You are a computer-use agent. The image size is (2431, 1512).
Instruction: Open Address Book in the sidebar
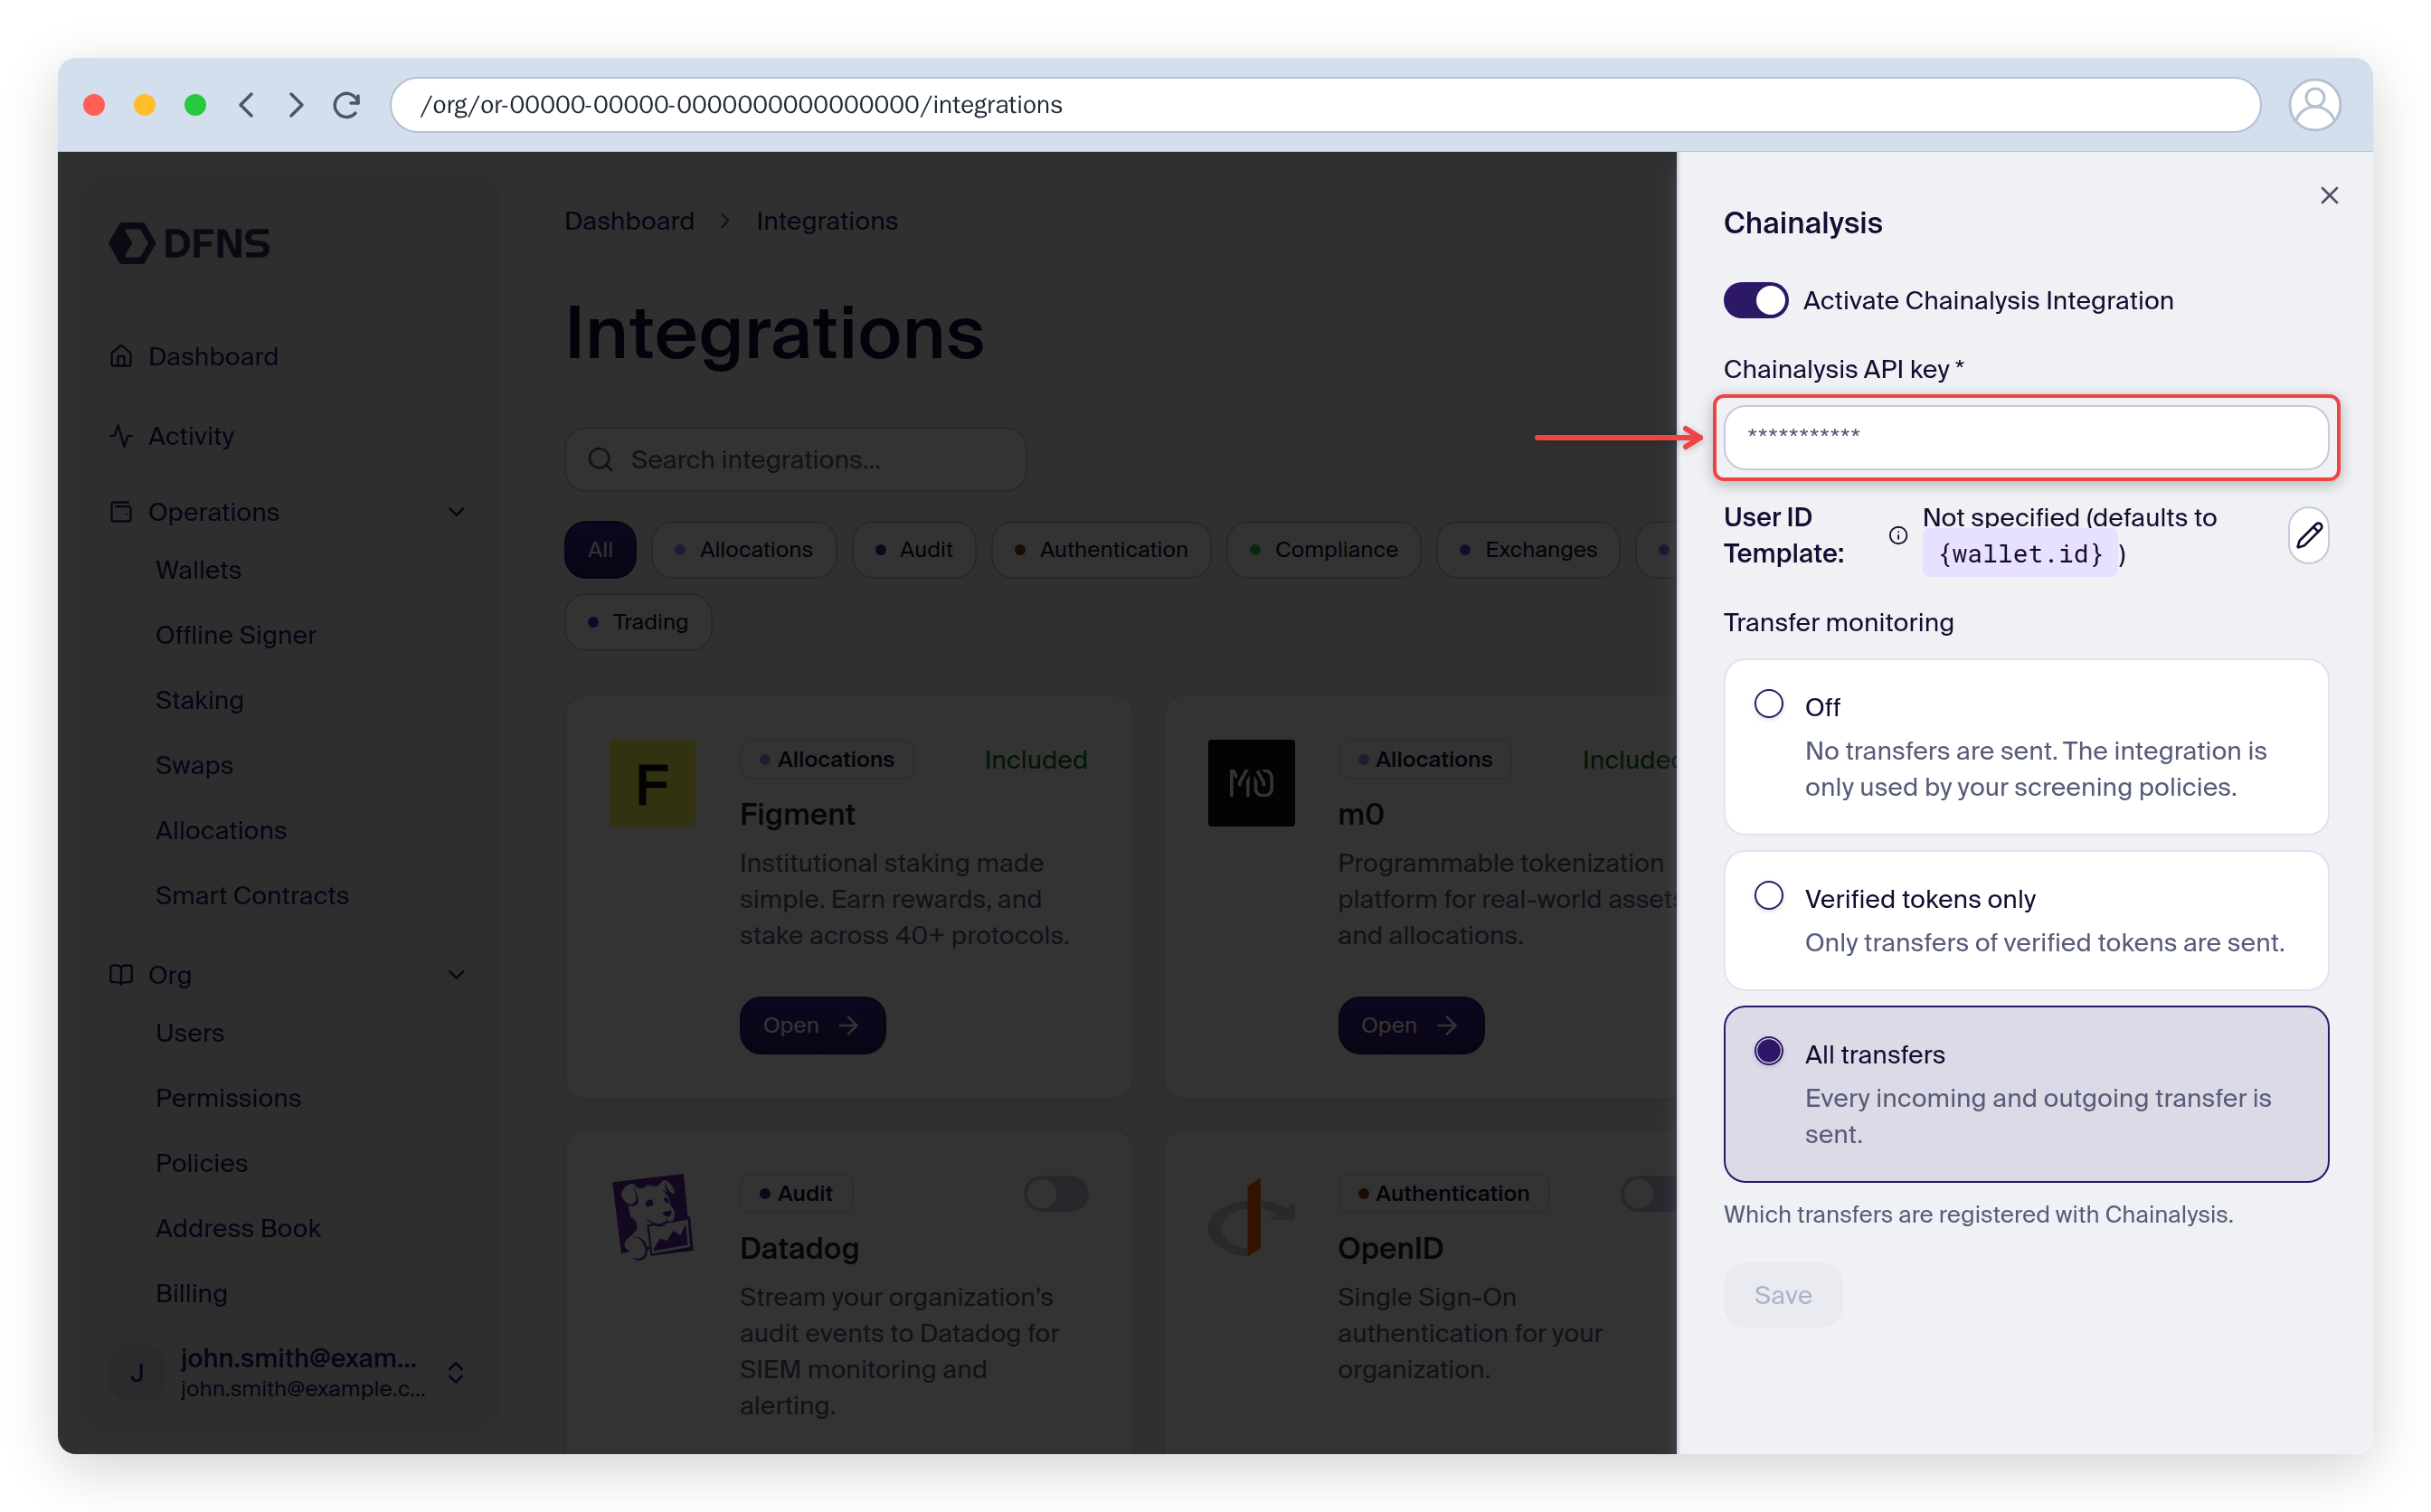(x=238, y=1228)
